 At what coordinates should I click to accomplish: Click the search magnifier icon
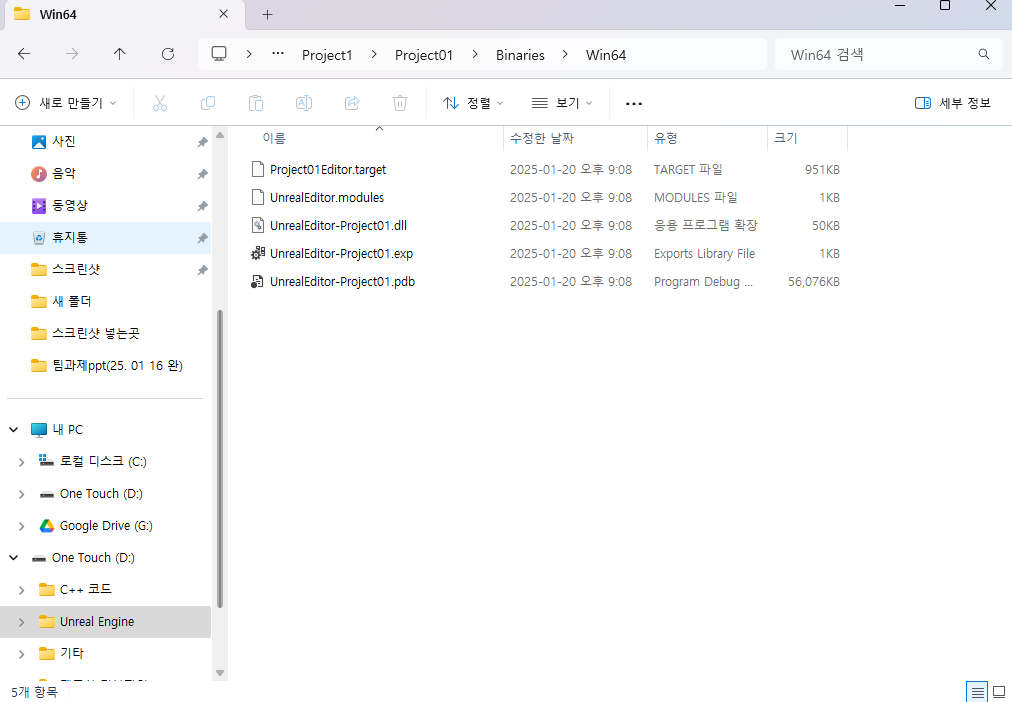tap(984, 54)
